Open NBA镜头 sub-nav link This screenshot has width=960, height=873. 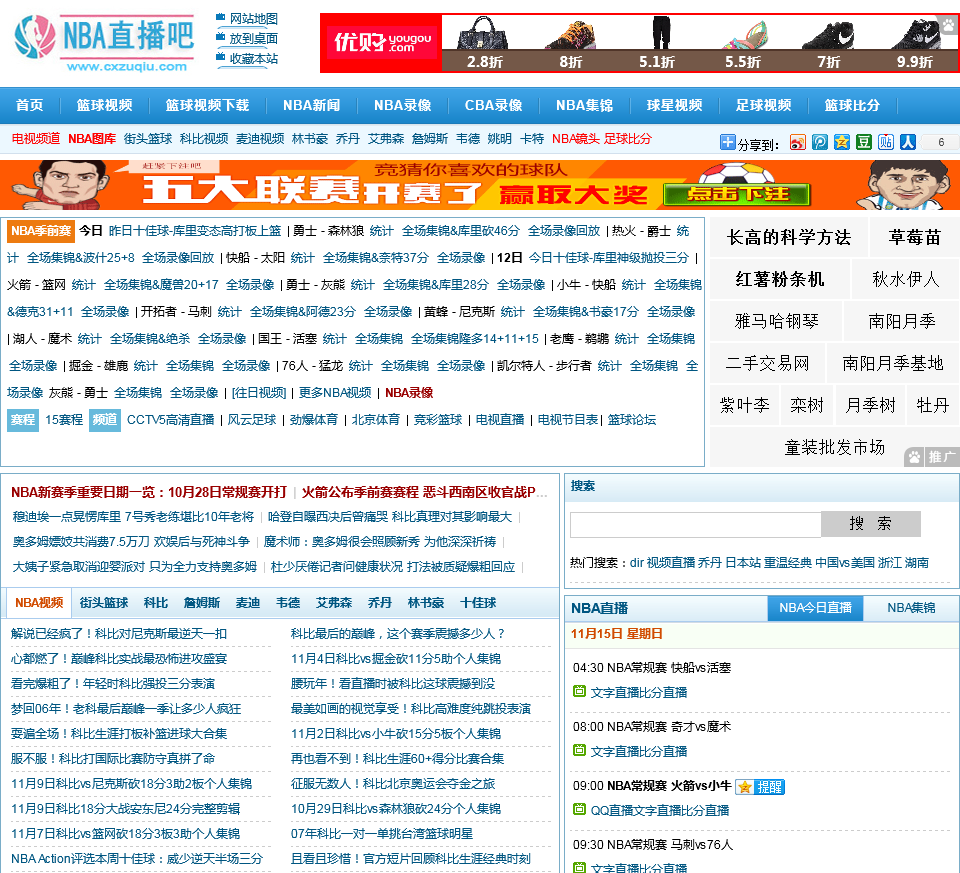576,139
